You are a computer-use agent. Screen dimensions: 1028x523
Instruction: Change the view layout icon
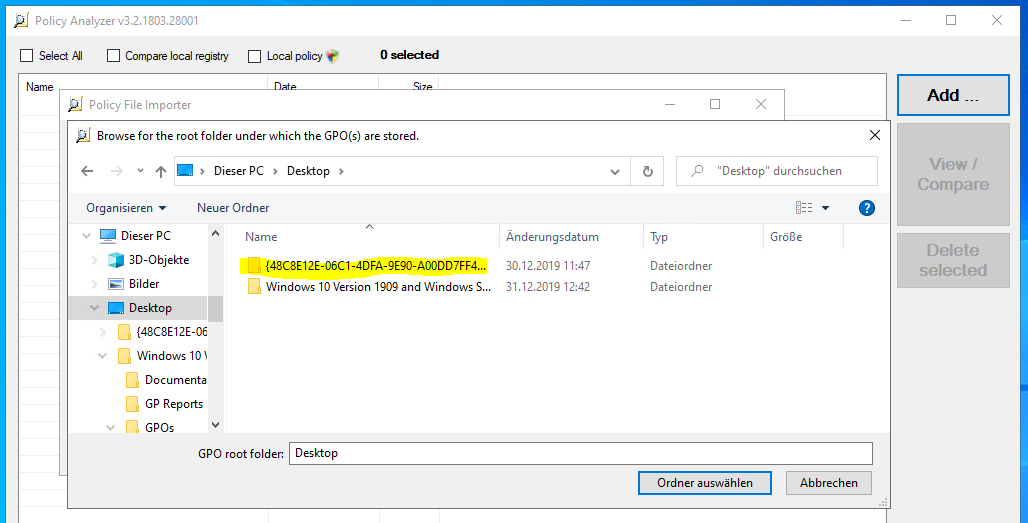point(804,208)
